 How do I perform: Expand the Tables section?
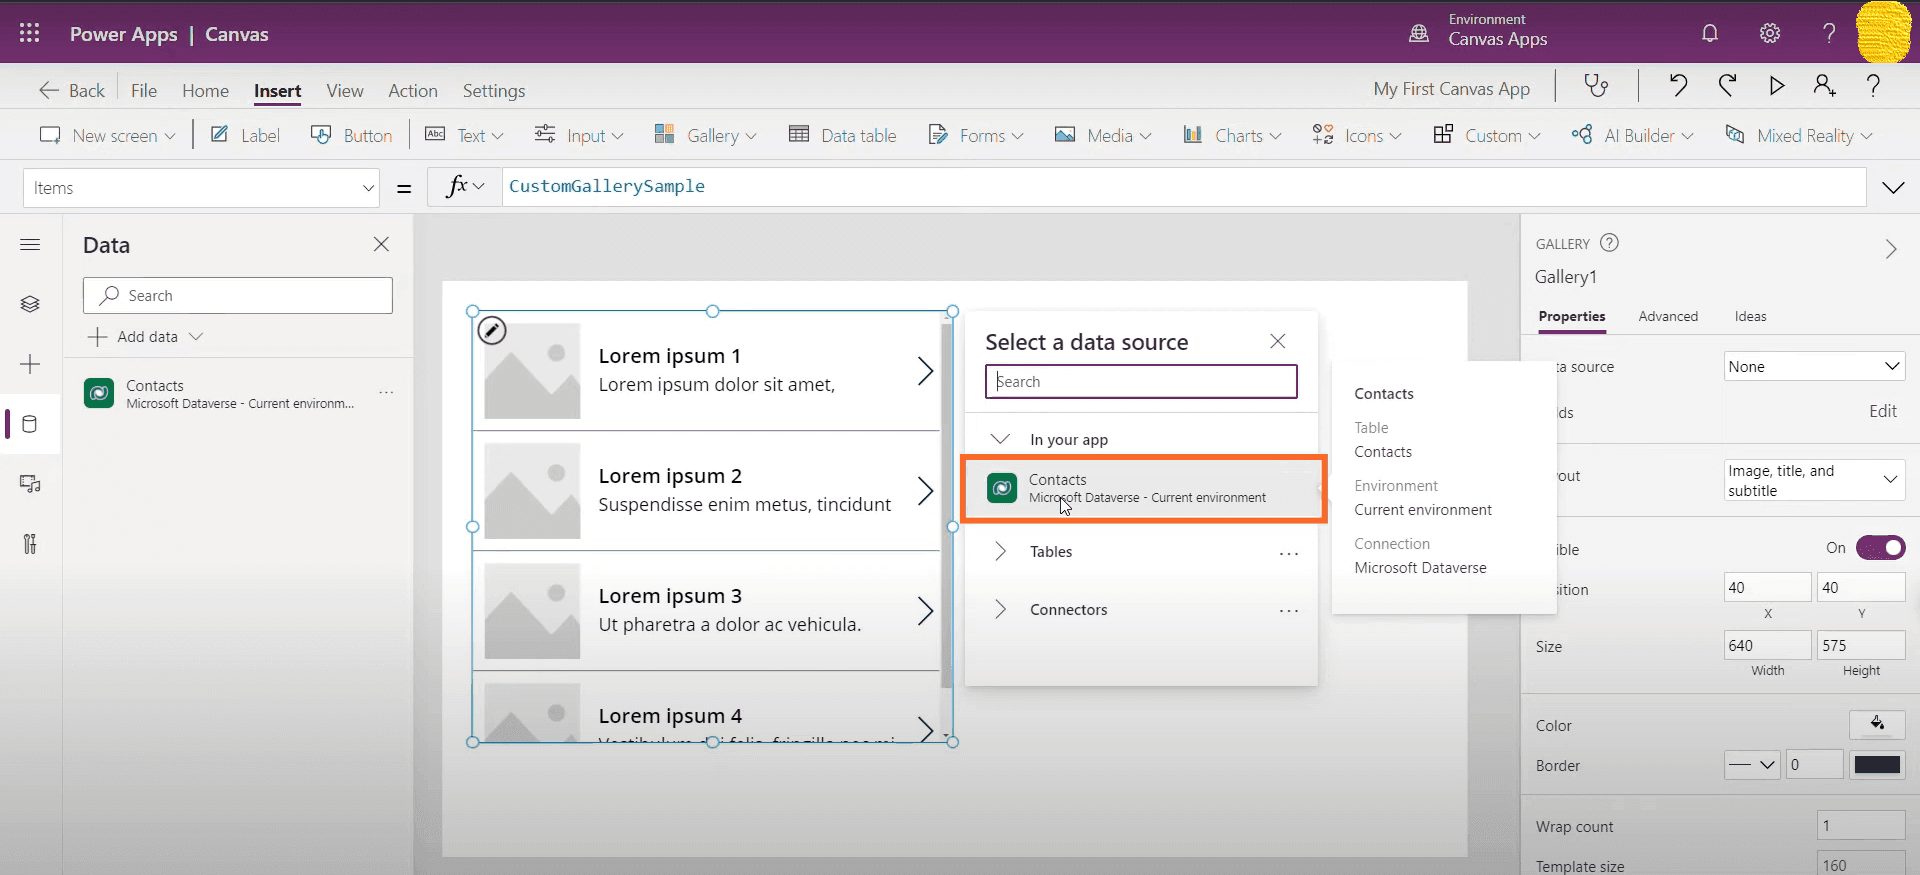[1050, 552]
